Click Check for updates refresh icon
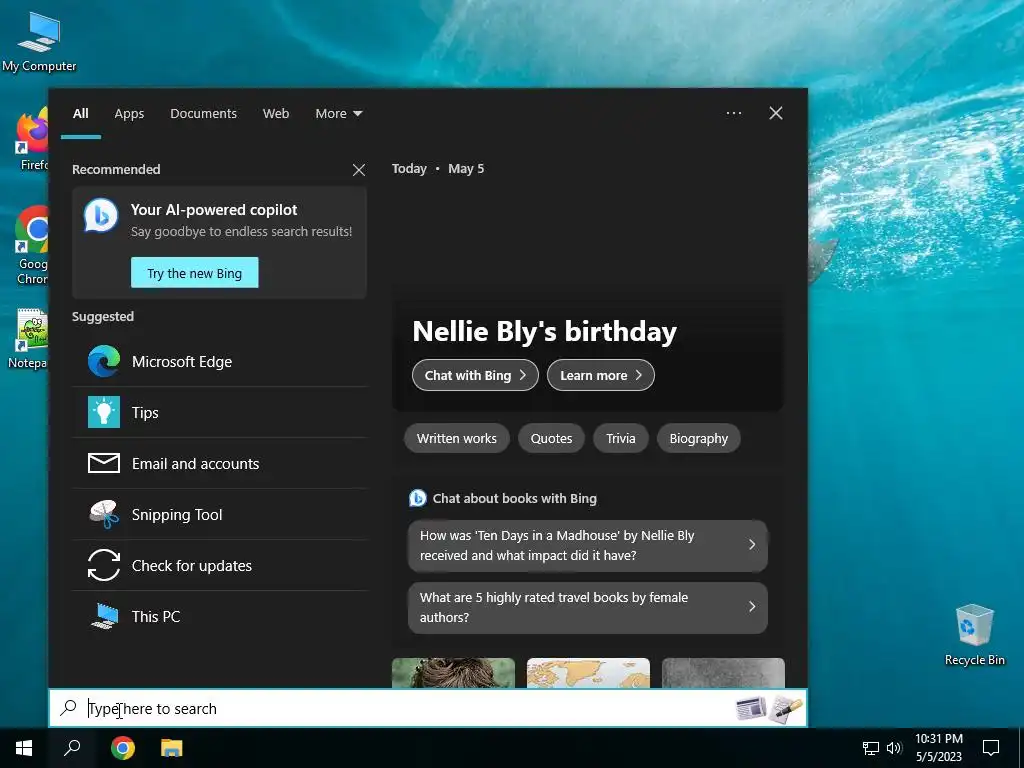This screenshot has width=1024, height=768. (x=104, y=566)
